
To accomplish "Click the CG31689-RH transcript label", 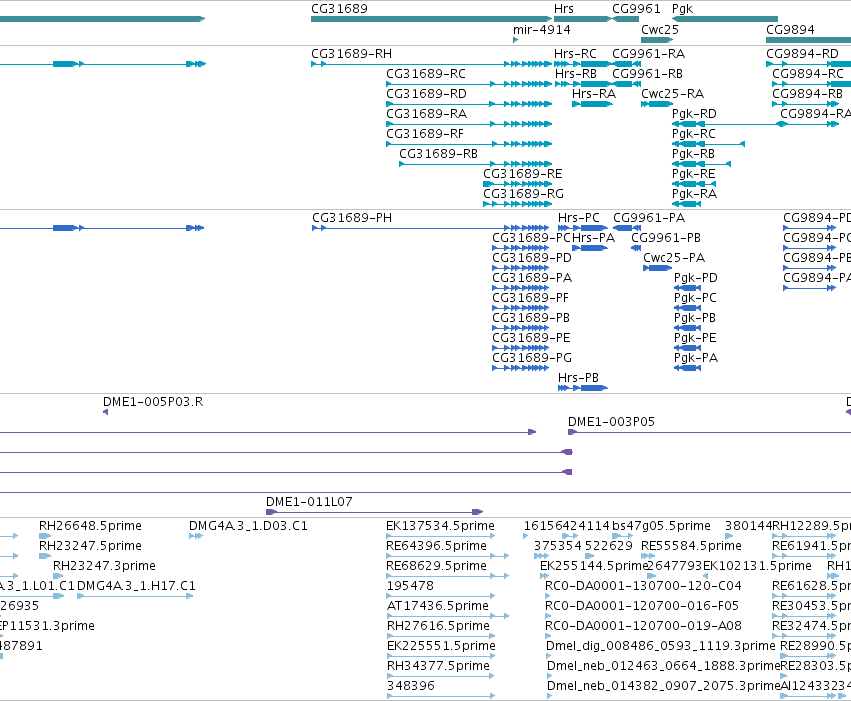I will pyautogui.click(x=351, y=54).
